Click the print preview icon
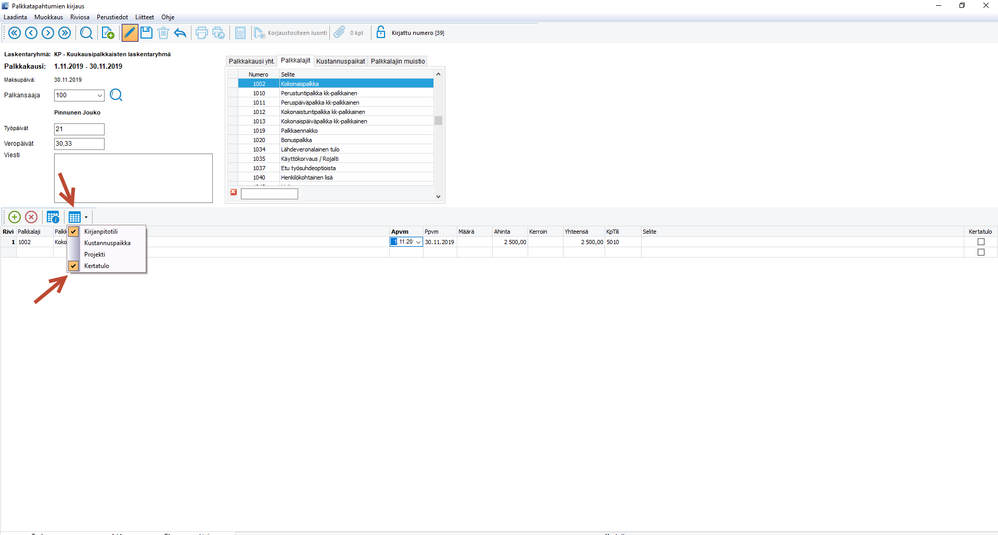998x535 pixels. coord(218,33)
